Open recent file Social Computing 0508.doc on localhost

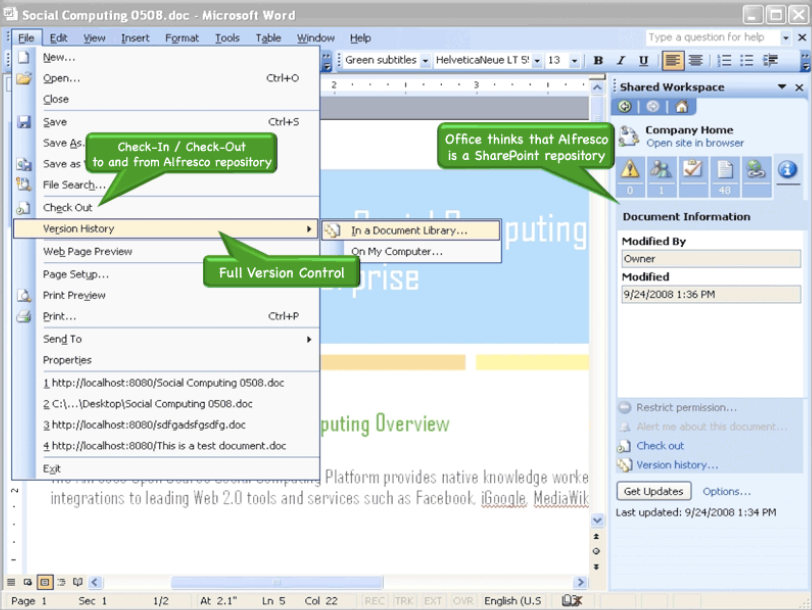(164, 383)
